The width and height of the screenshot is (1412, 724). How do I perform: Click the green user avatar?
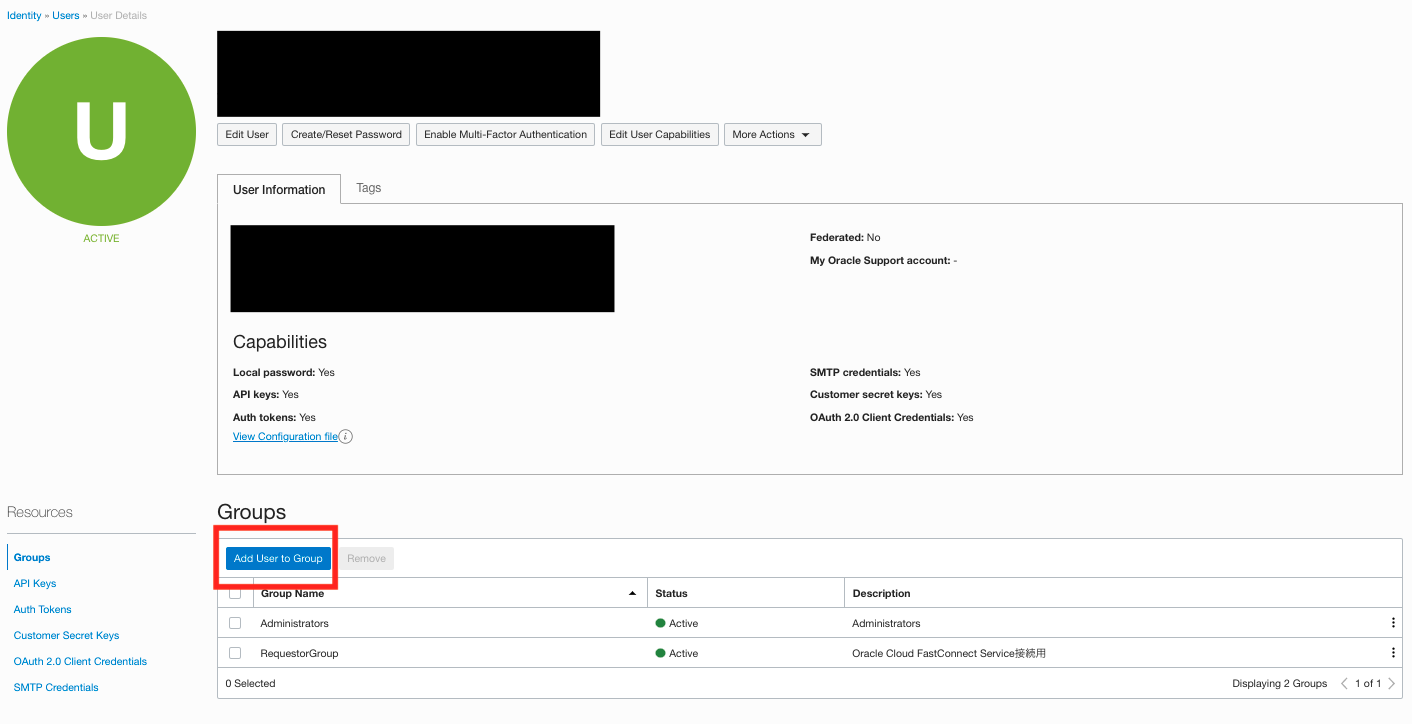coord(101,131)
